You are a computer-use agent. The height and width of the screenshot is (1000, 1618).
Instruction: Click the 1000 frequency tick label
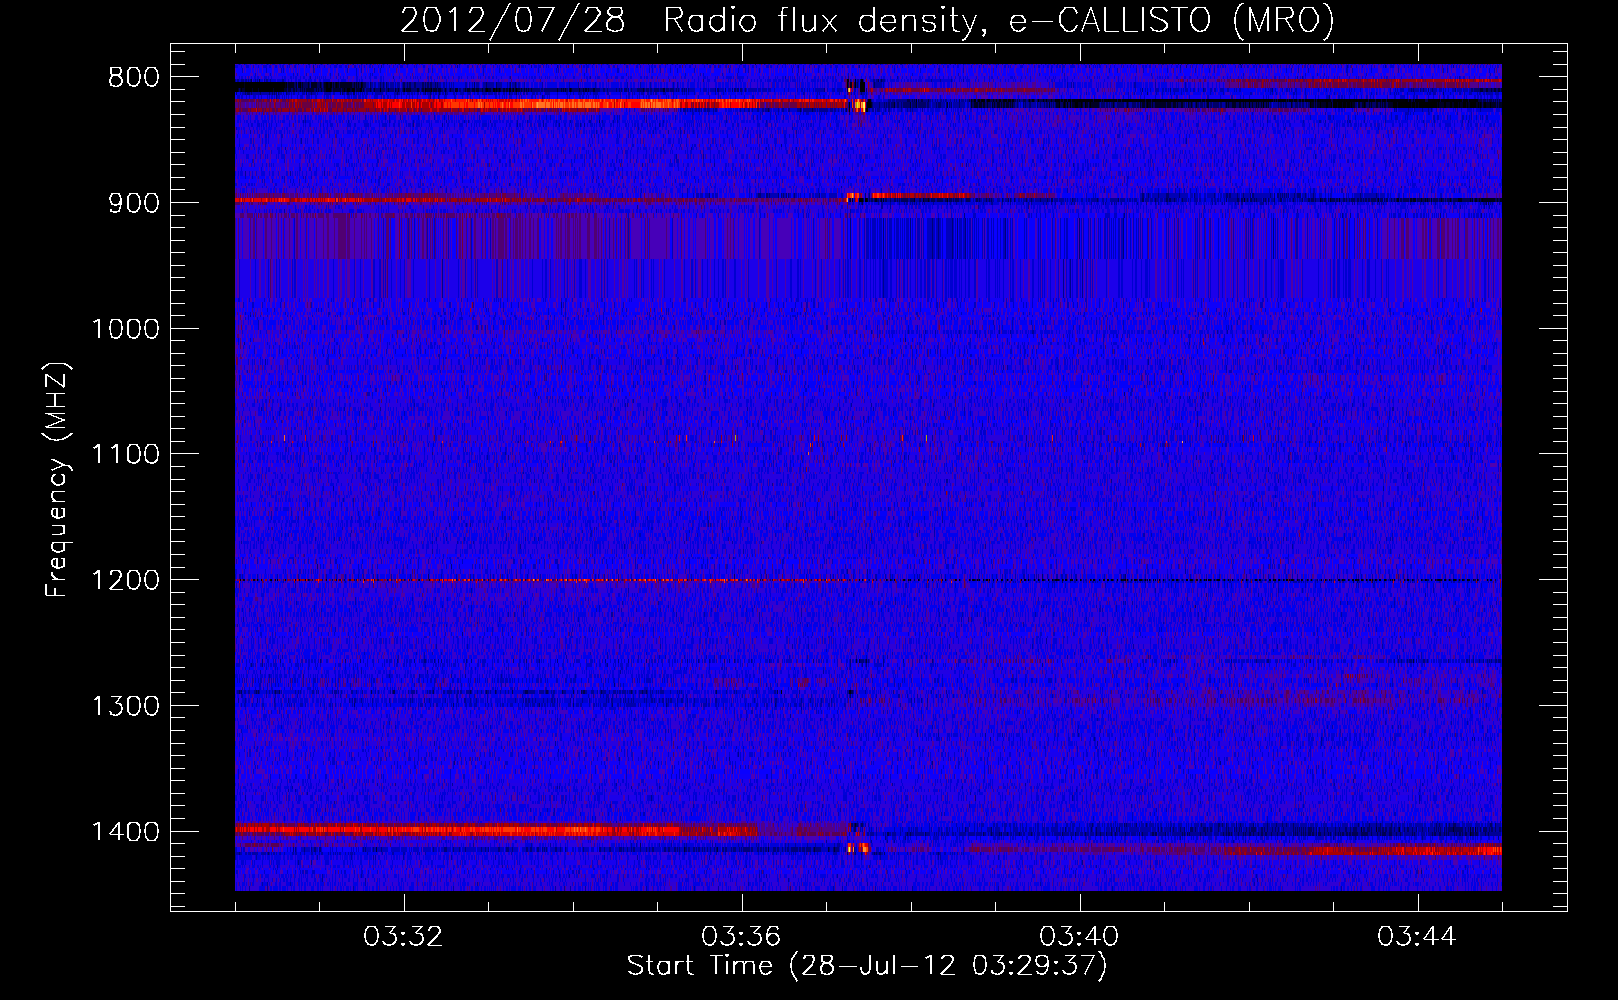point(125,329)
